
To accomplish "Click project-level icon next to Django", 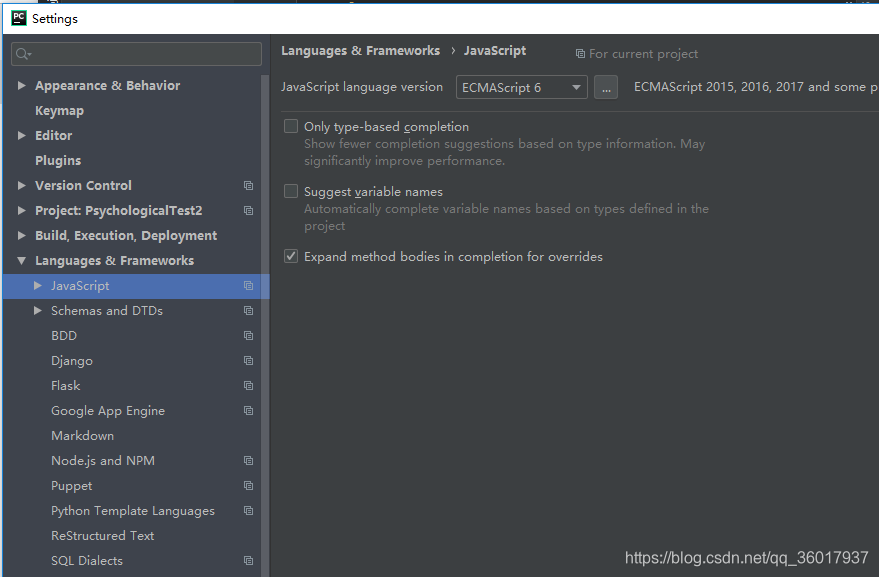I will 248,361.
